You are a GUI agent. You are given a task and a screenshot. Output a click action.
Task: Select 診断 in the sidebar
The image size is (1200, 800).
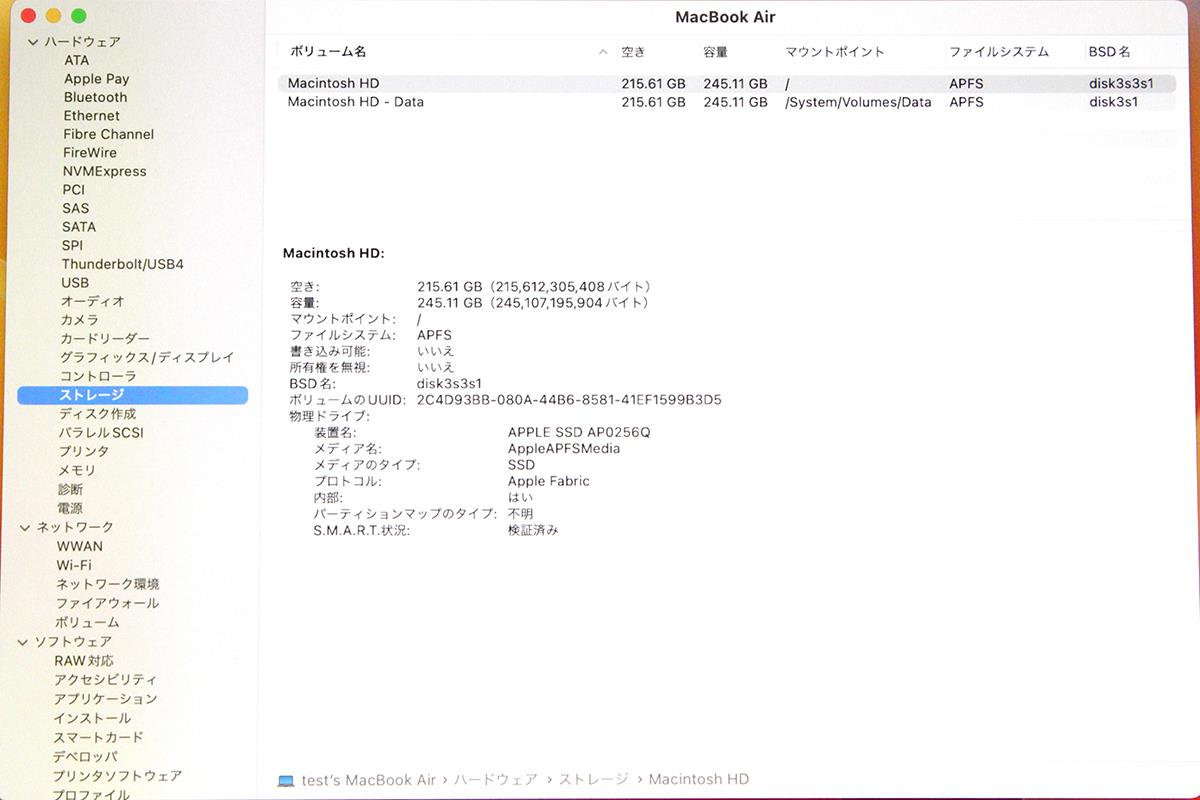point(71,490)
